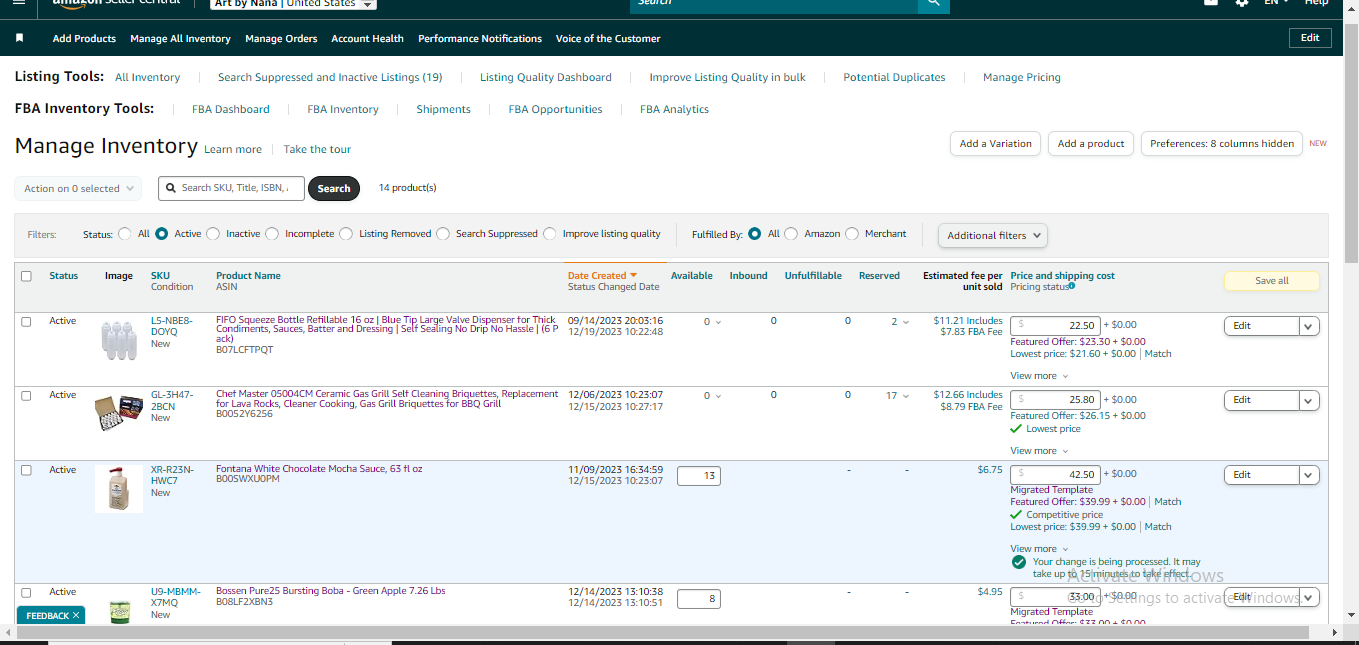Screen dimensions: 1359x645
Task: Open the settings gear in the top bar
Action: click(x=1242, y=3)
